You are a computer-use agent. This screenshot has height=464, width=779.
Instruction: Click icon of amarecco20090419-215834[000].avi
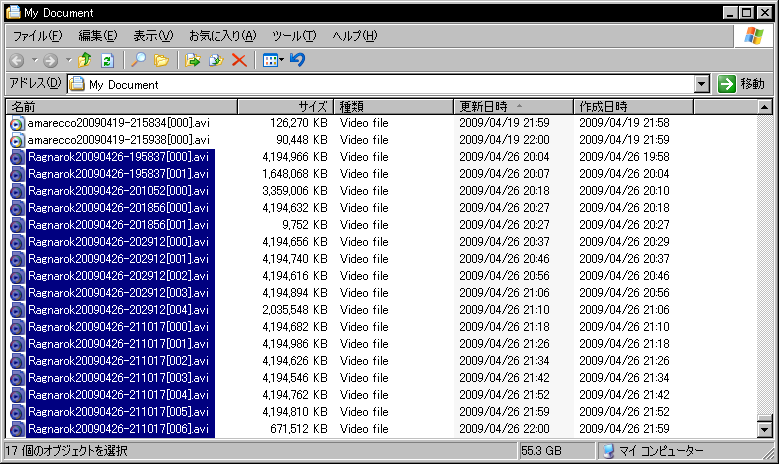tap(17, 123)
